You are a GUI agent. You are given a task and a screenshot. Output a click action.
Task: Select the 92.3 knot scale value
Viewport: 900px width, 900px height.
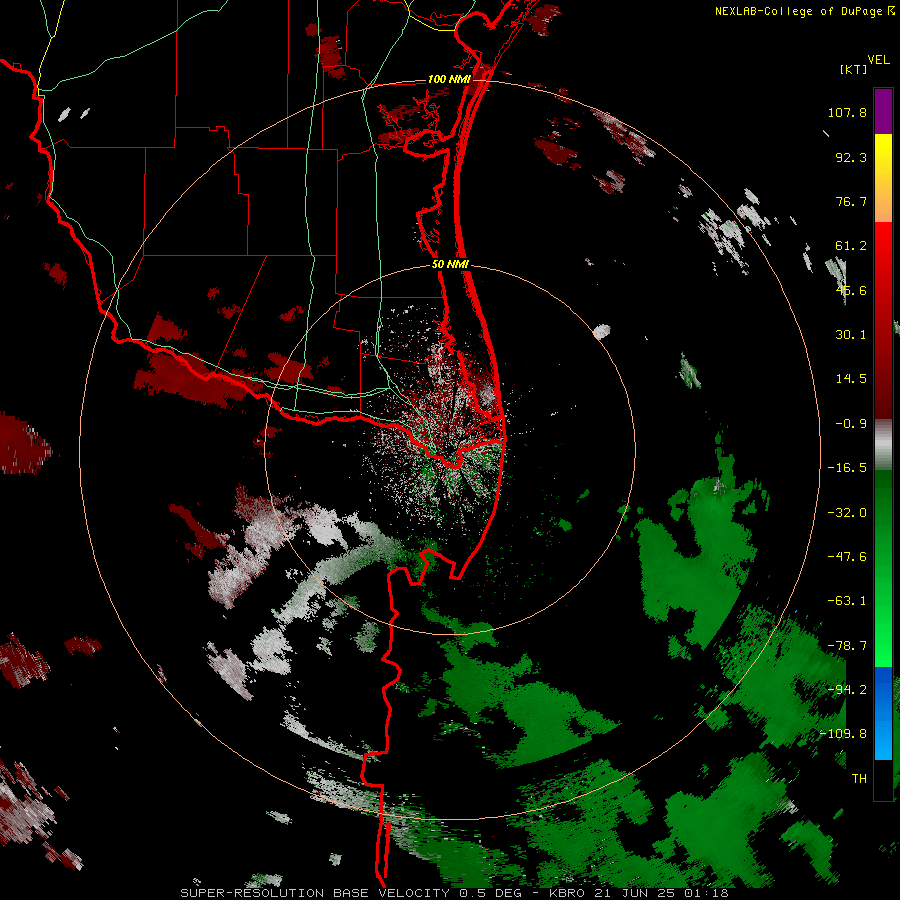pyautogui.click(x=851, y=157)
